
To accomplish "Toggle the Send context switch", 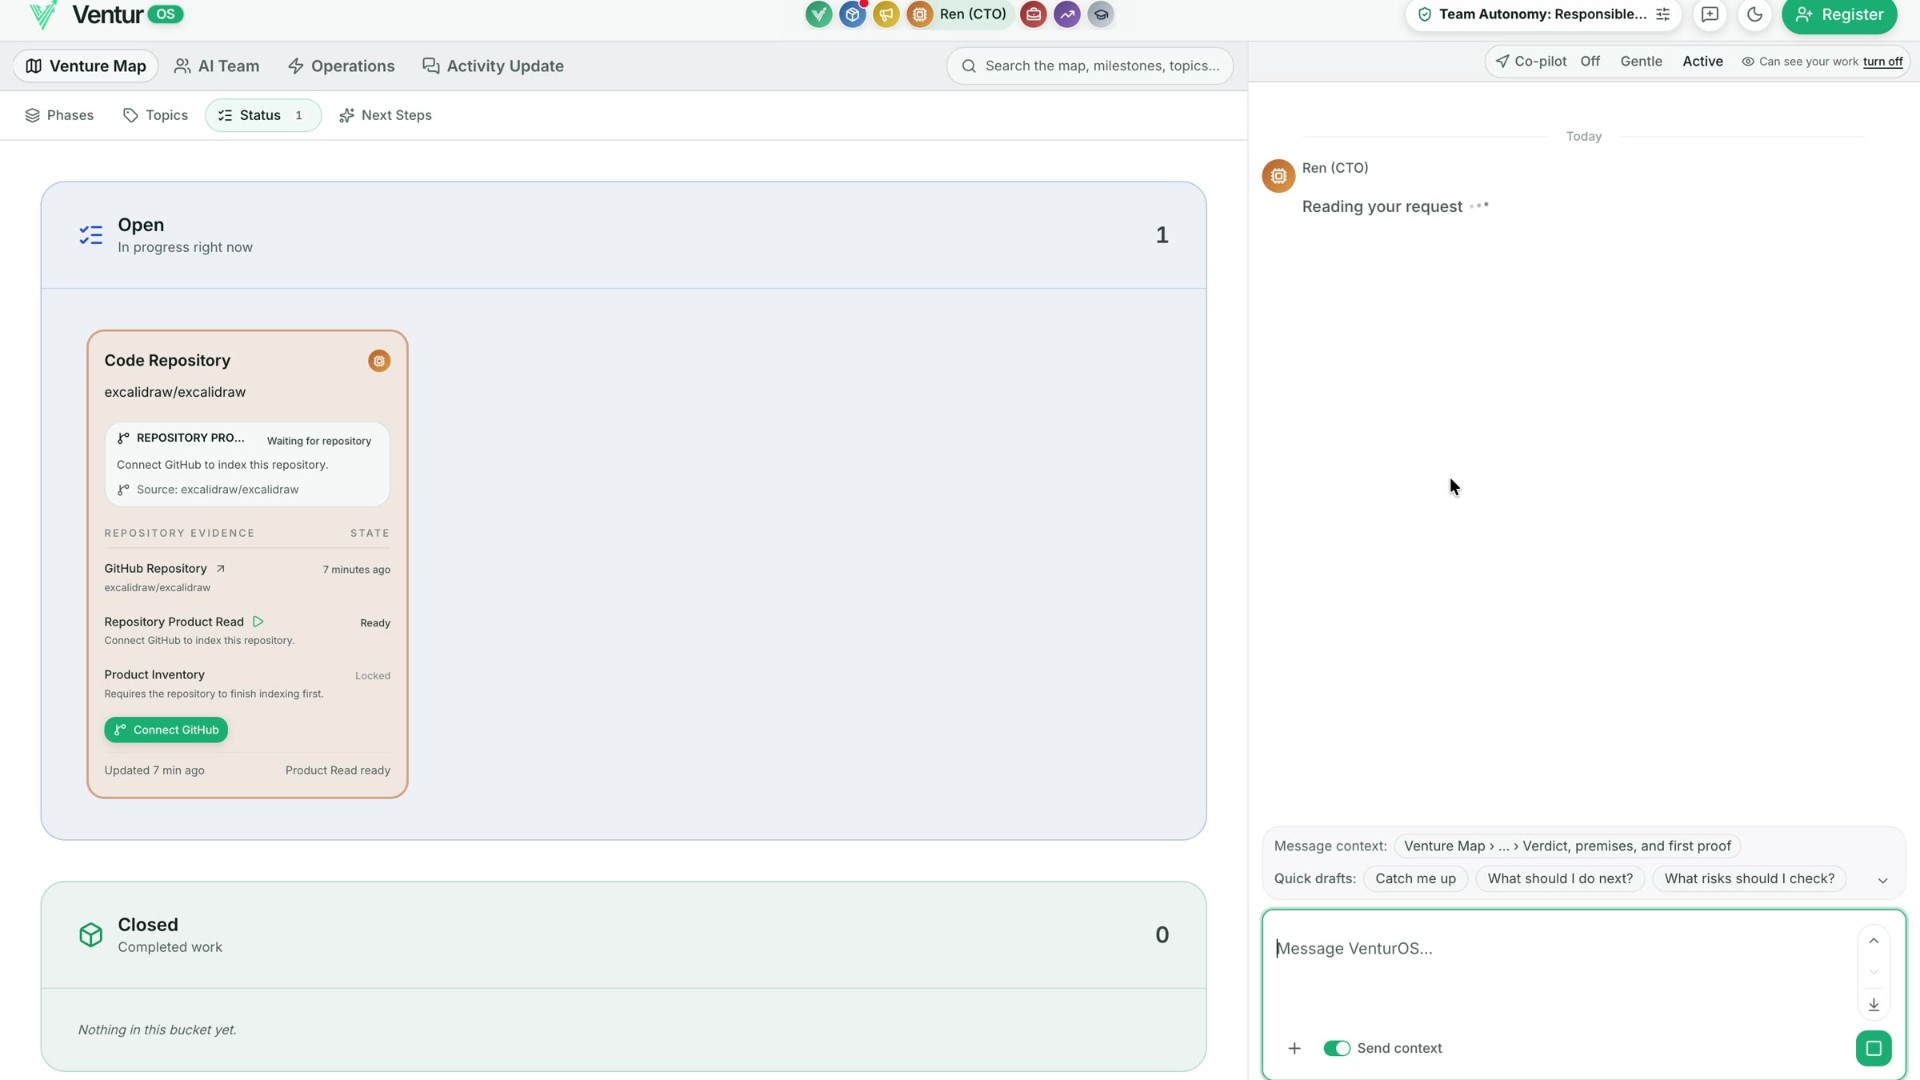I will click(x=1337, y=1048).
